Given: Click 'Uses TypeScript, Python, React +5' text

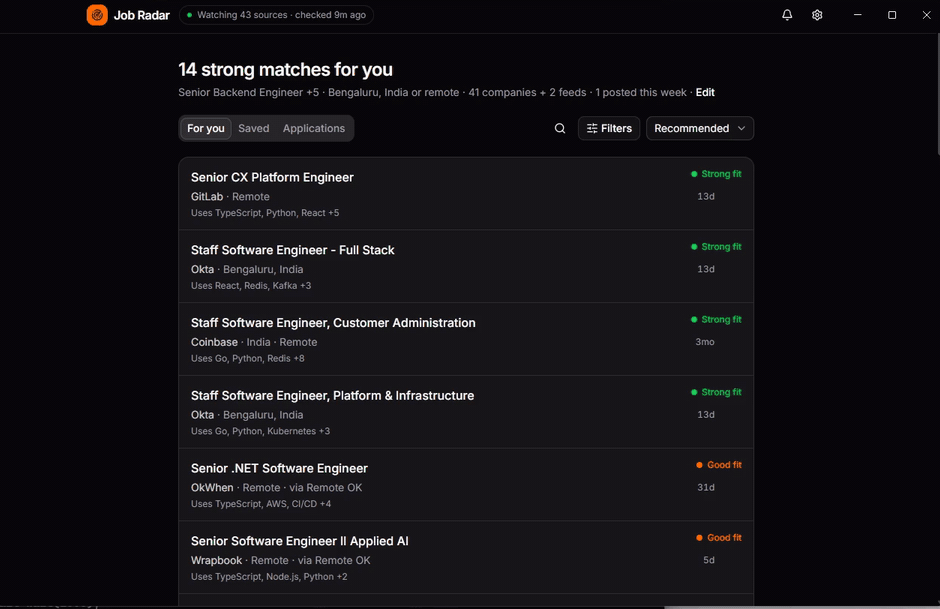Looking at the screenshot, I should 265,213.
